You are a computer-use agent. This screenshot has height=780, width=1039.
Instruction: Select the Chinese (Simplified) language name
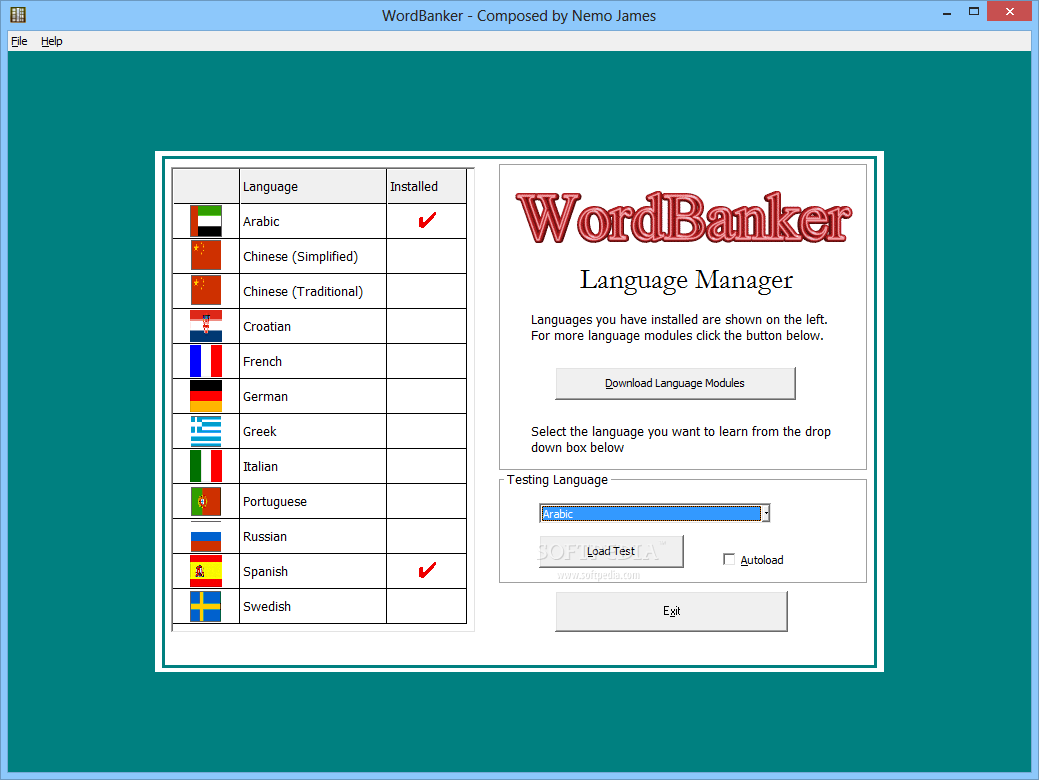tap(300, 256)
